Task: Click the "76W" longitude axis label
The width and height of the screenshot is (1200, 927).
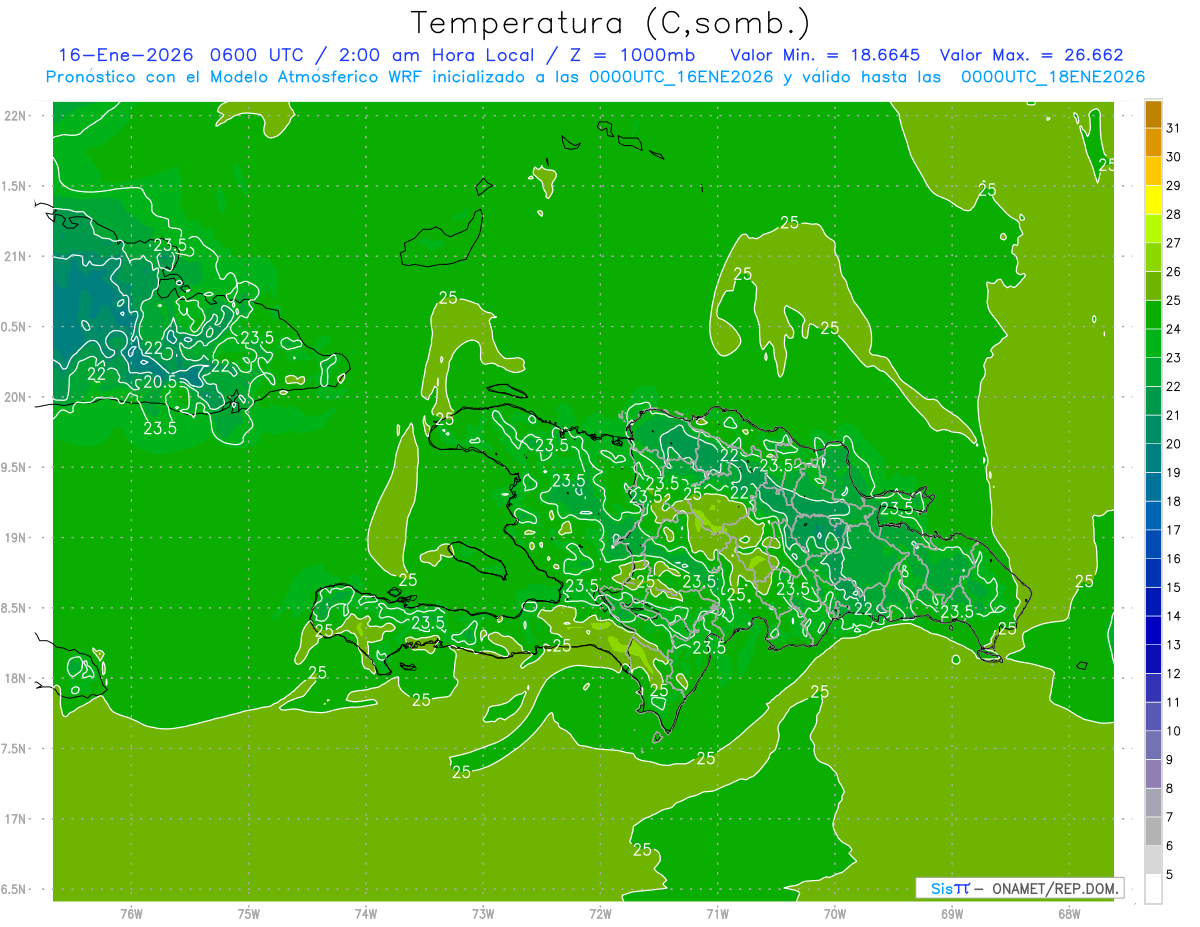Action: (131, 914)
